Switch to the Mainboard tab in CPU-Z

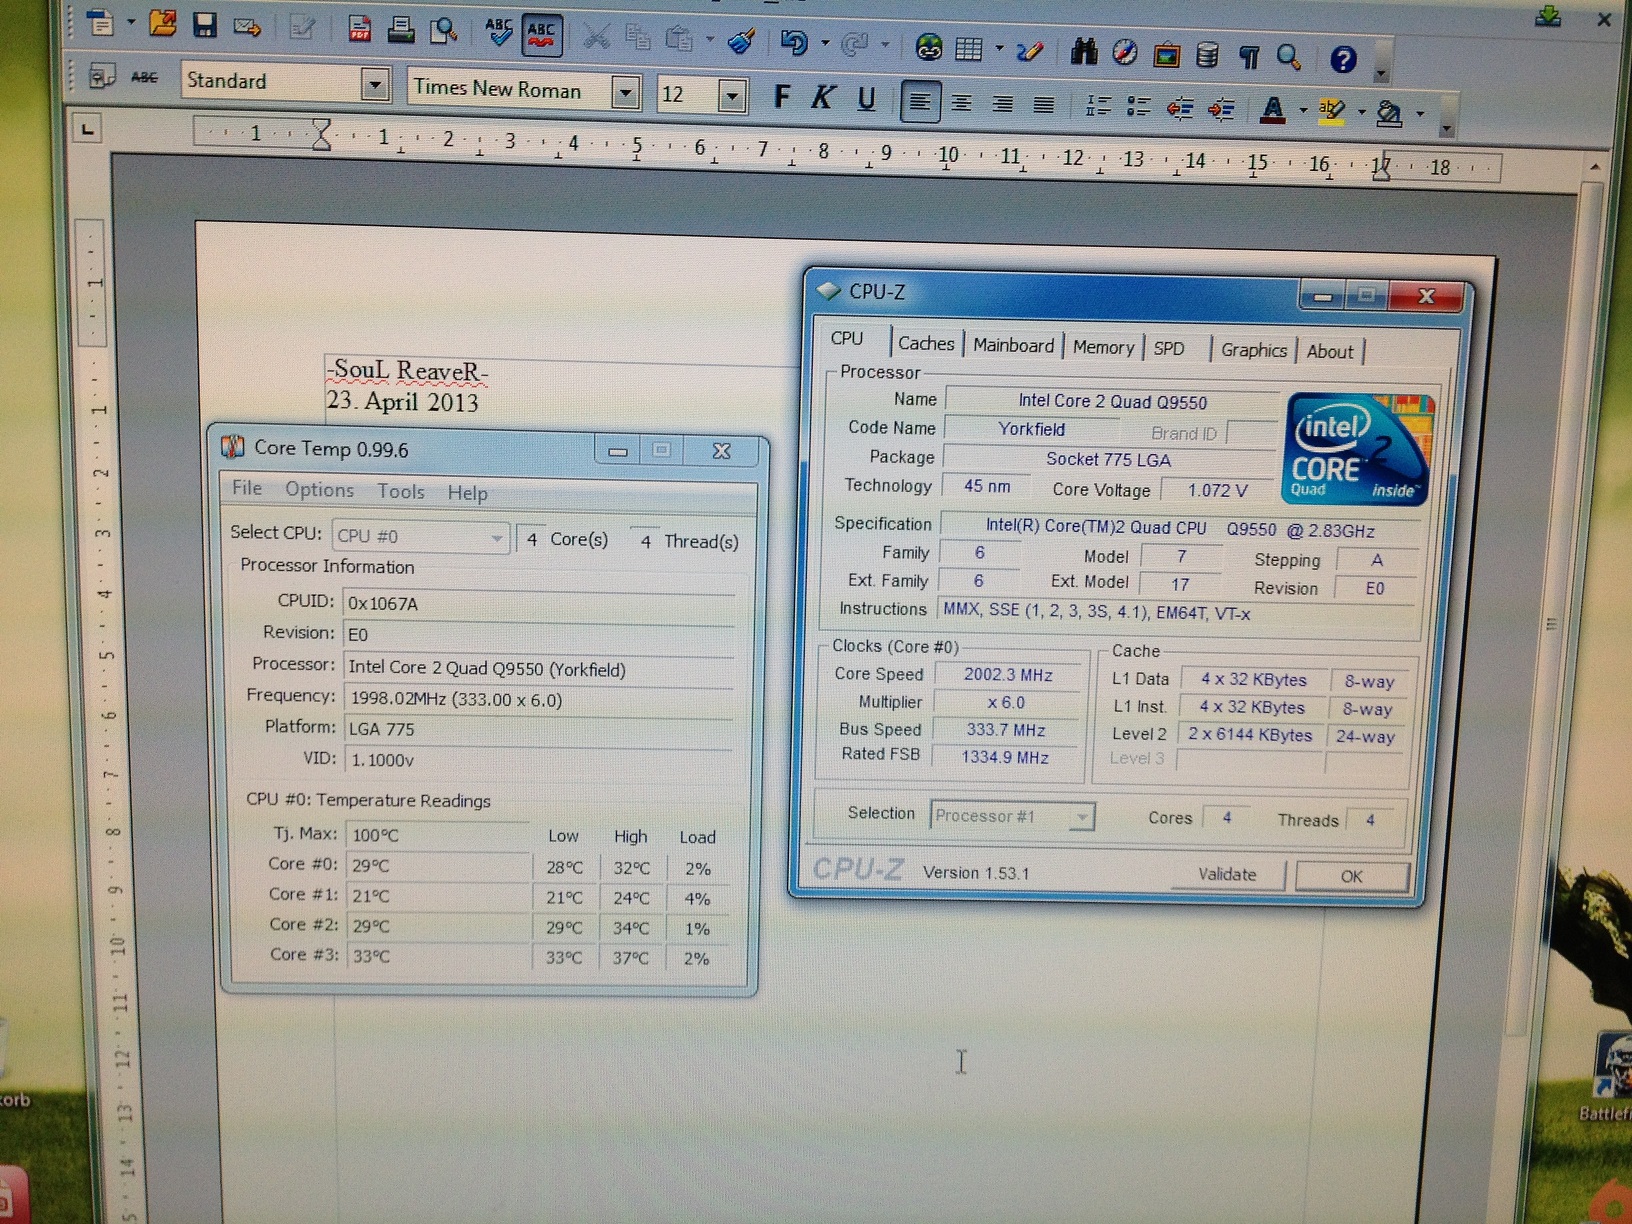tap(1013, 345)
